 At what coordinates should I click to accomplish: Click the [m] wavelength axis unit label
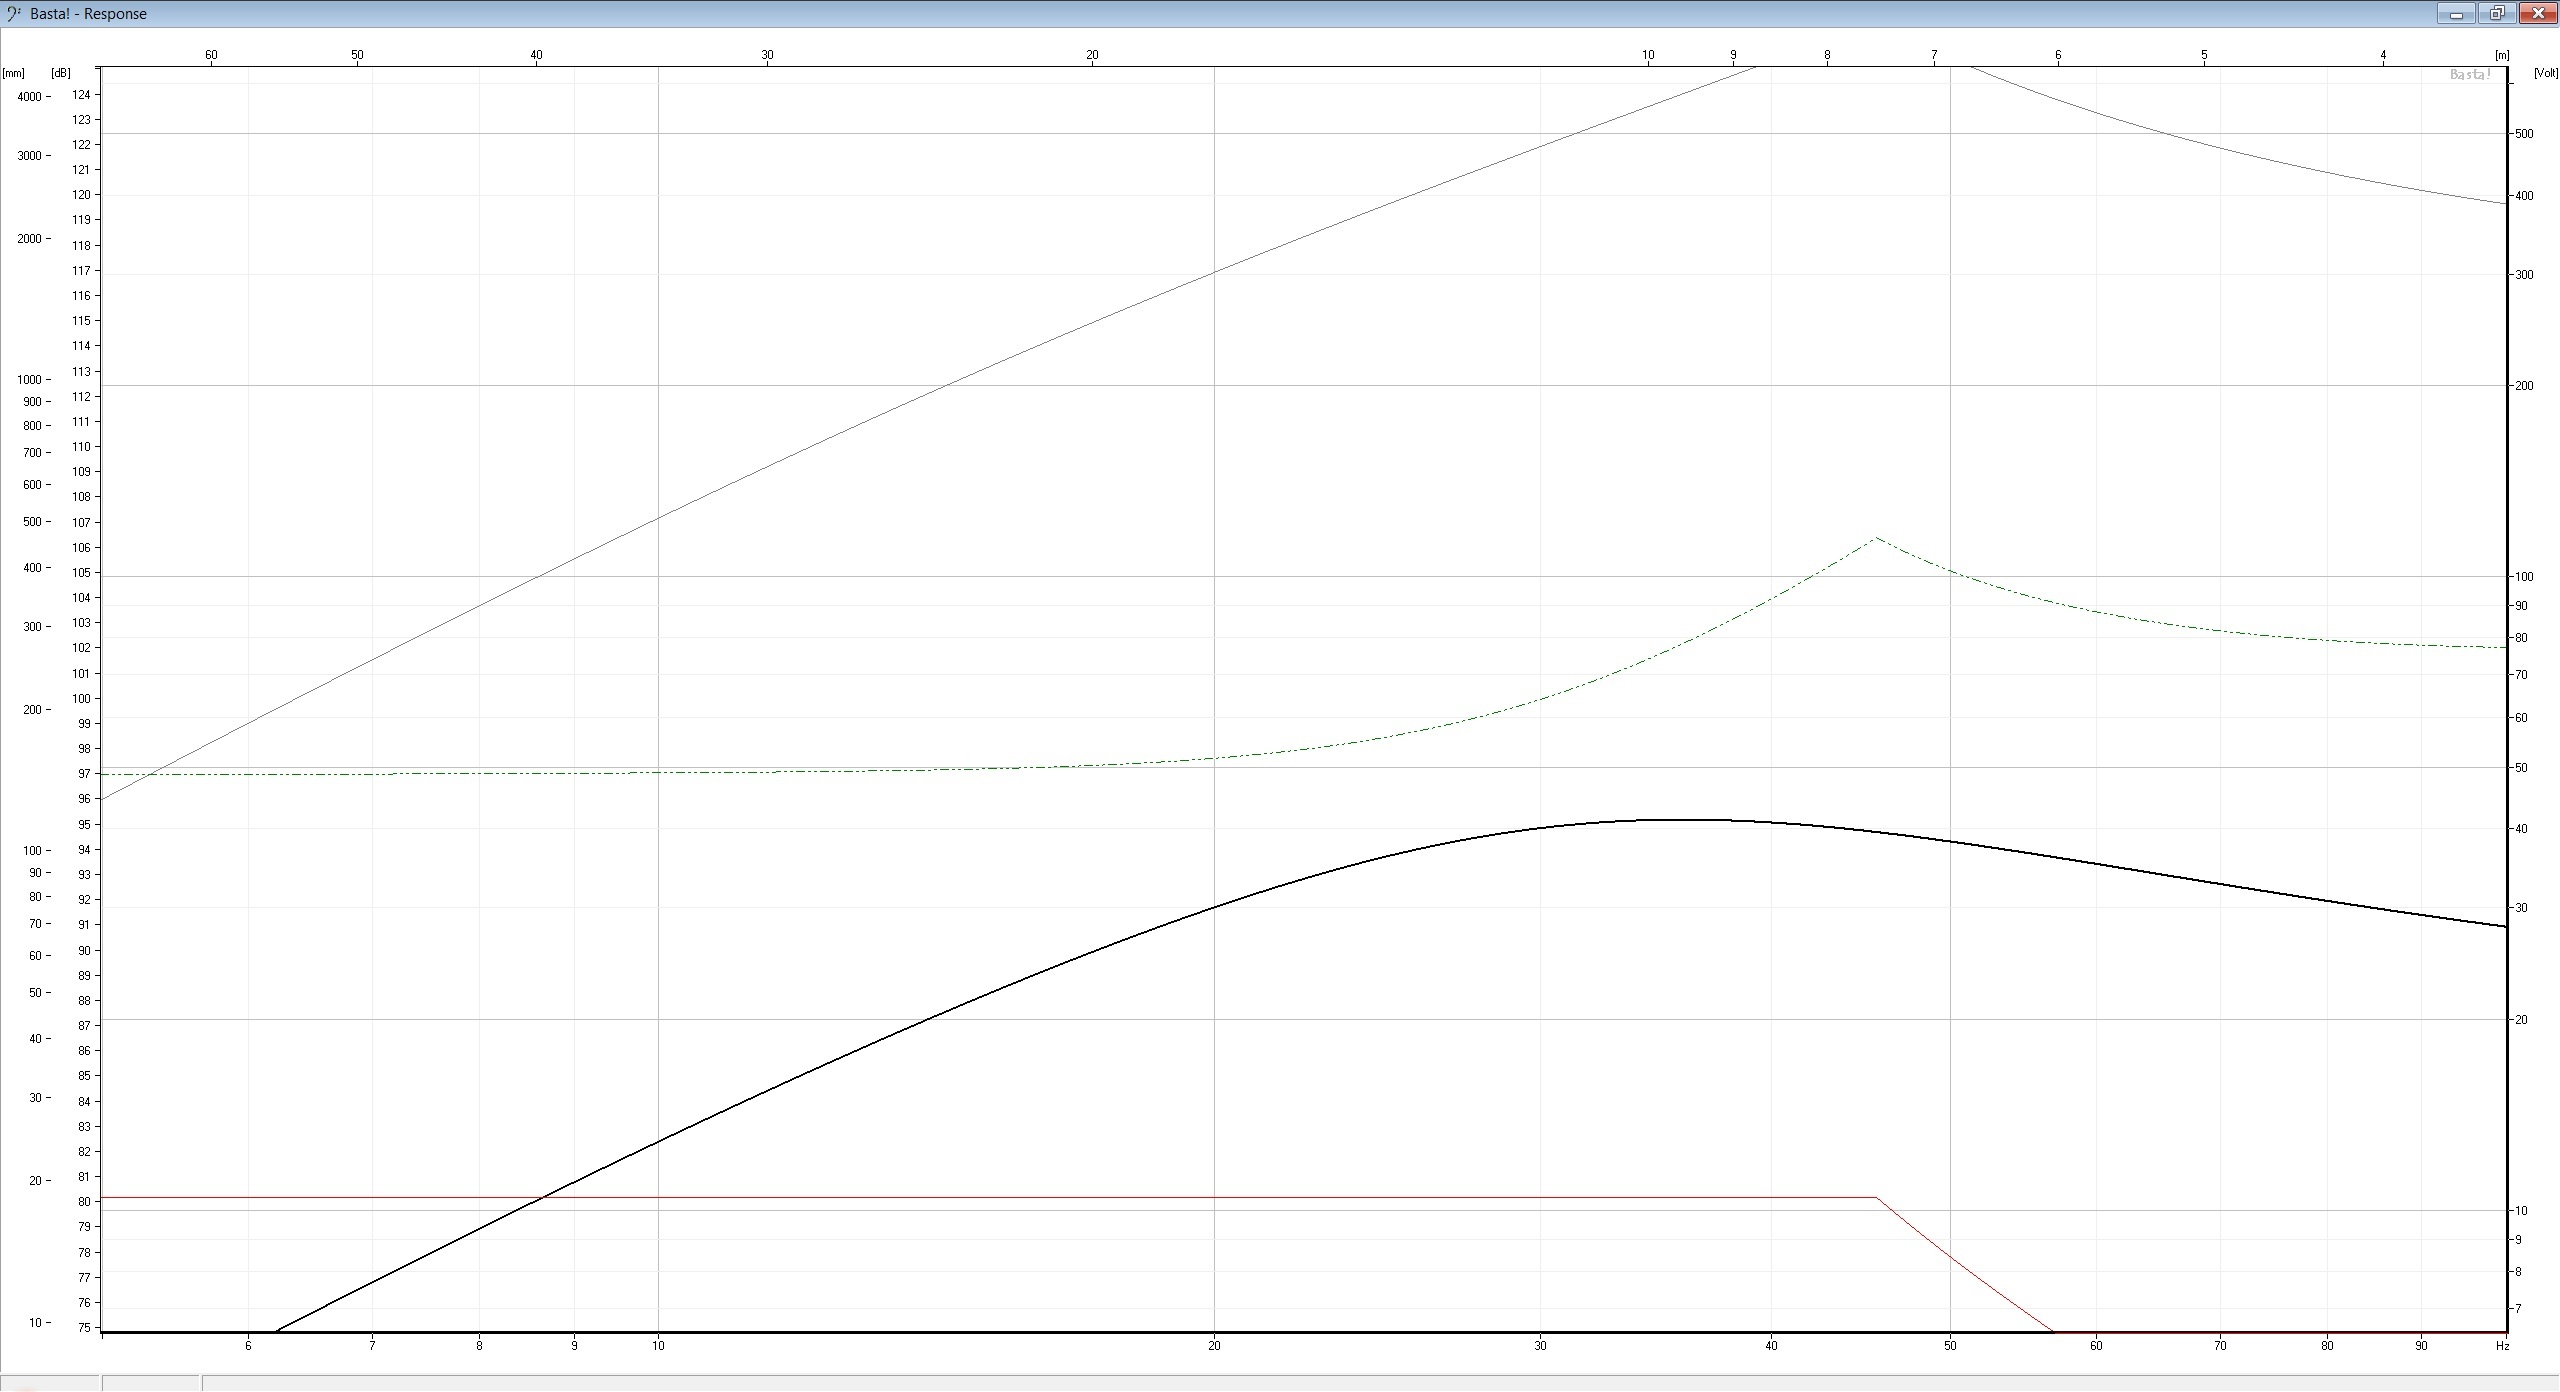pos(2501,56)
